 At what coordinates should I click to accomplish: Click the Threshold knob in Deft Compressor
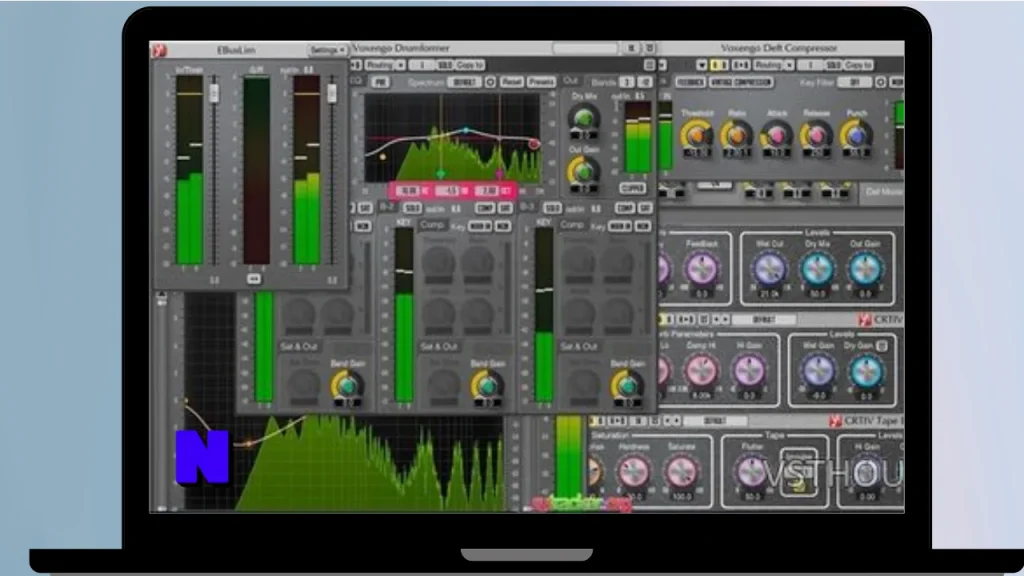(x=696, y=136)
